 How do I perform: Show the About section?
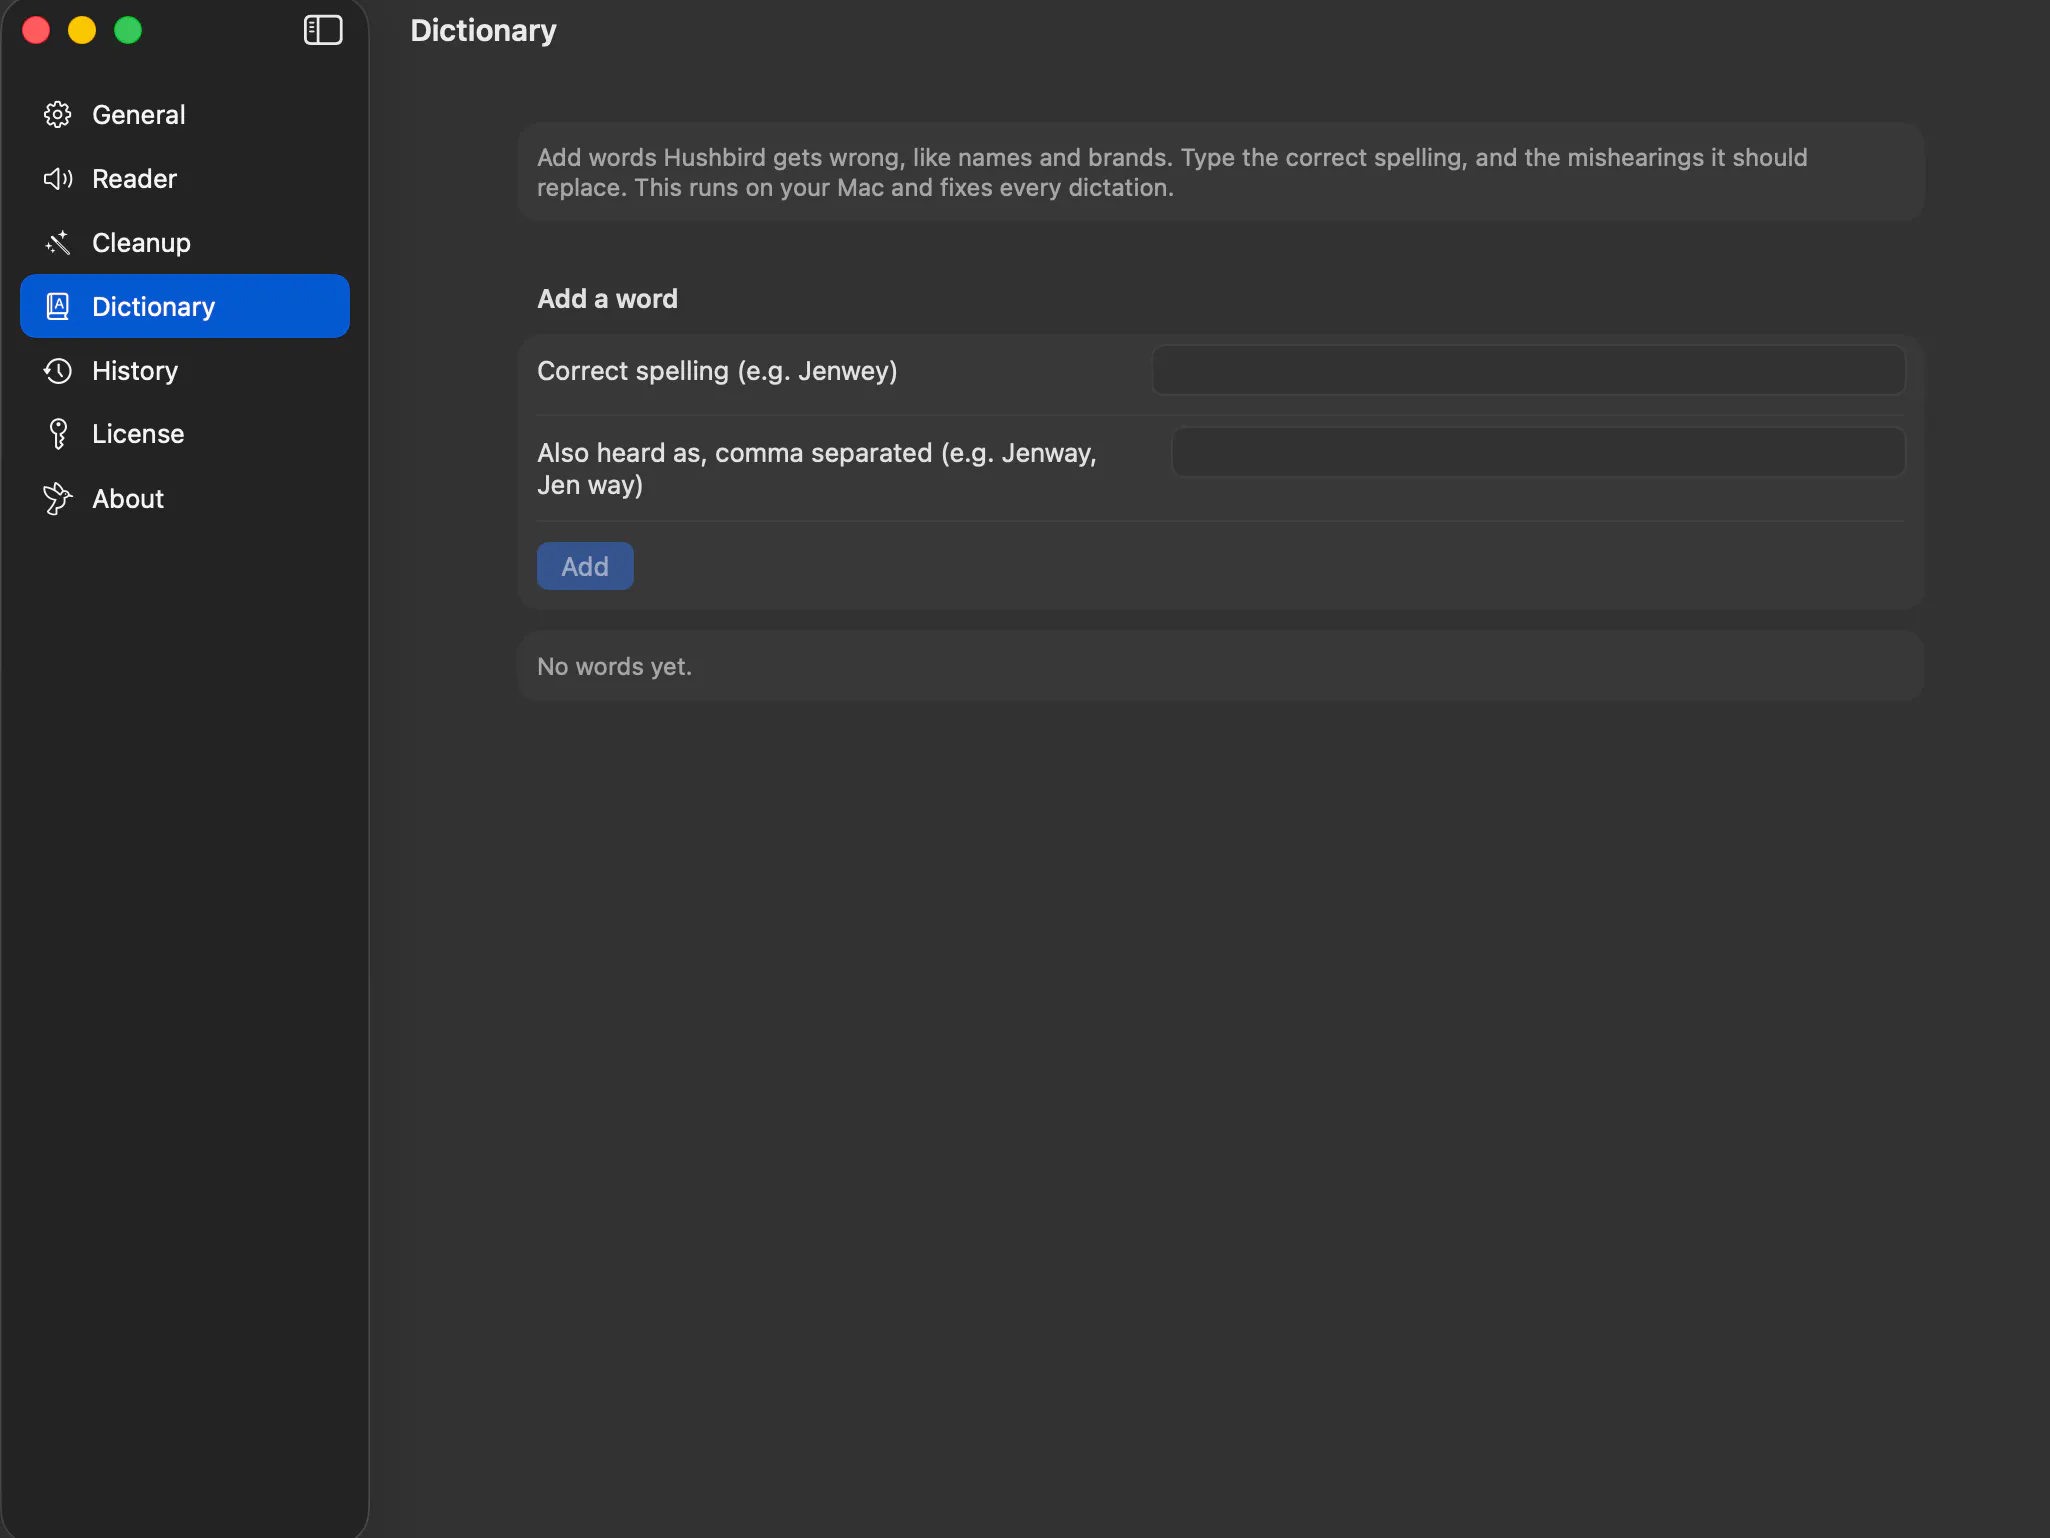click(185, 498)
